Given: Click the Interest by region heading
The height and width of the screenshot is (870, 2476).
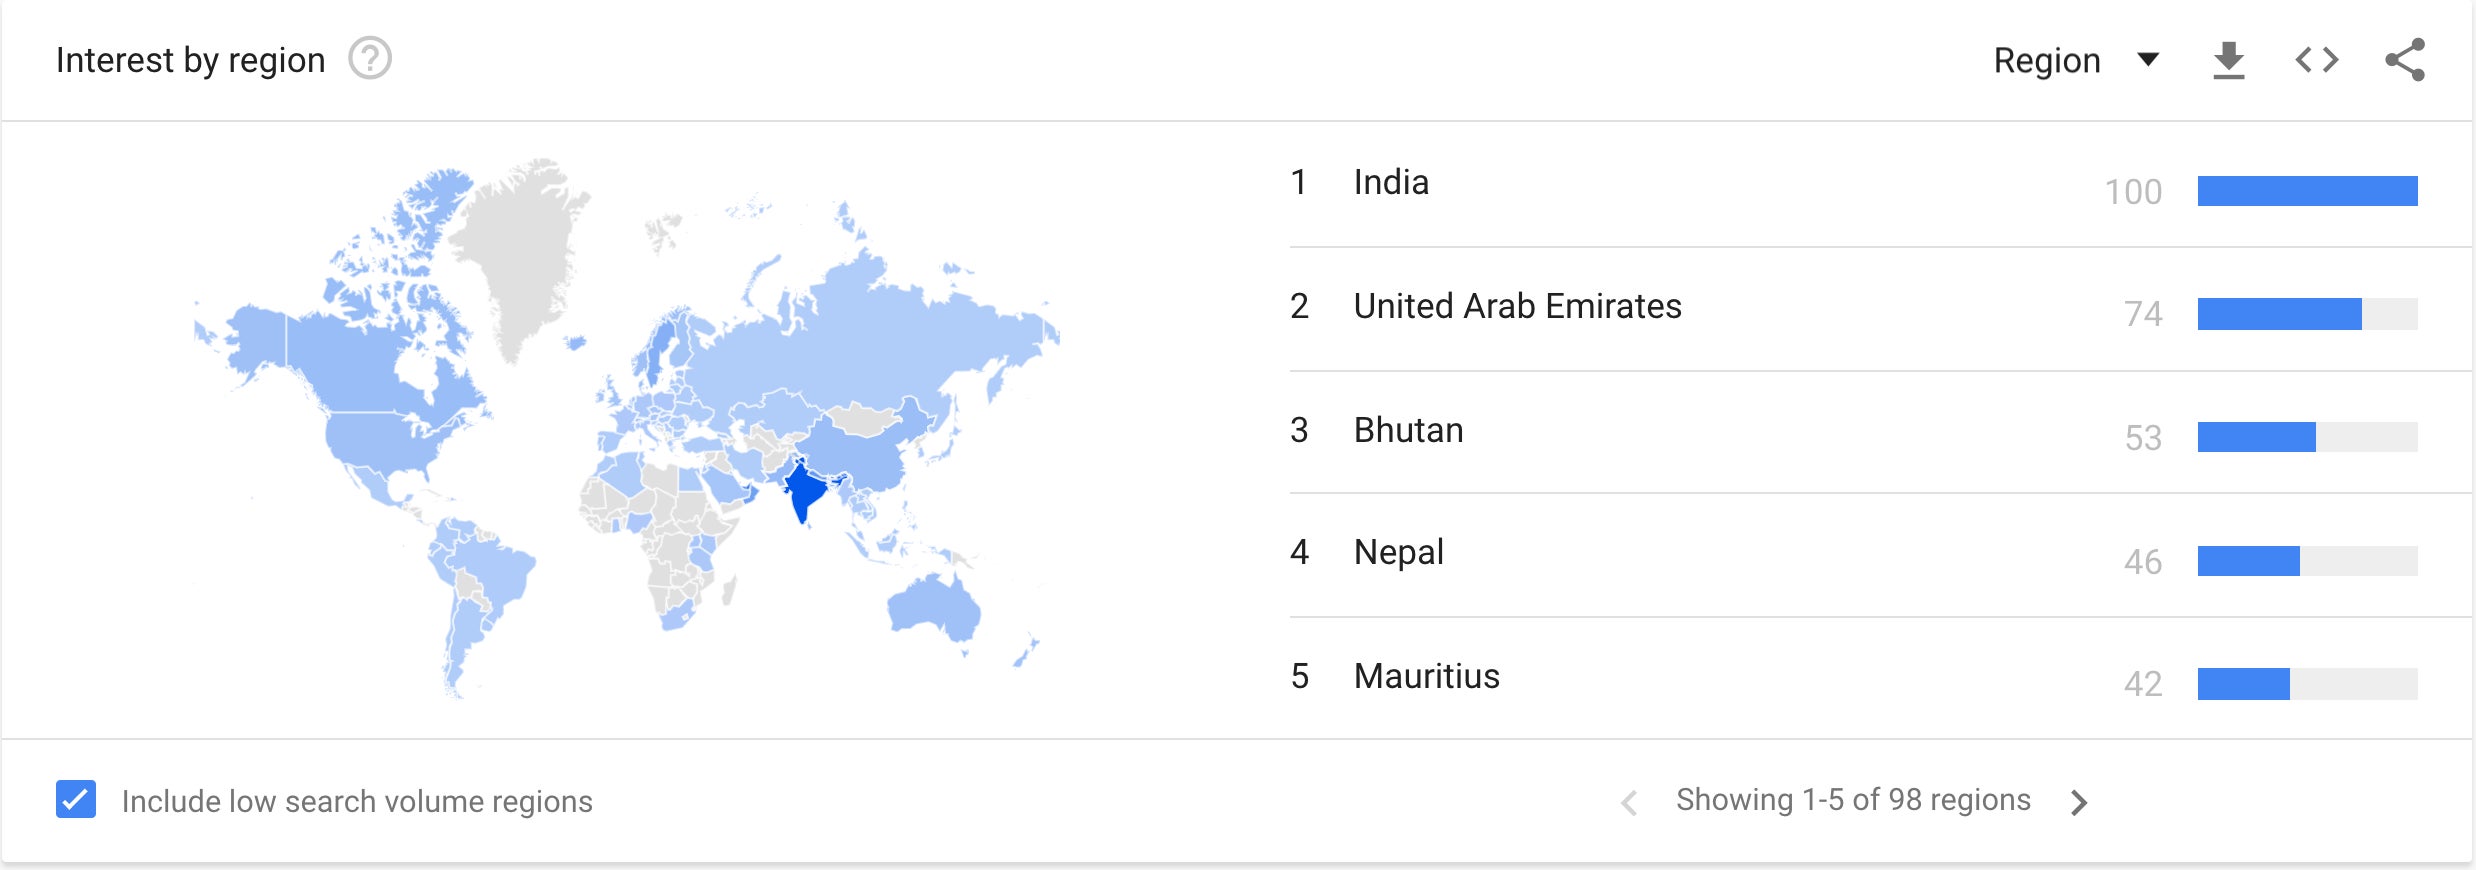Looking at the screenshot, I should (x=191, y=61).
